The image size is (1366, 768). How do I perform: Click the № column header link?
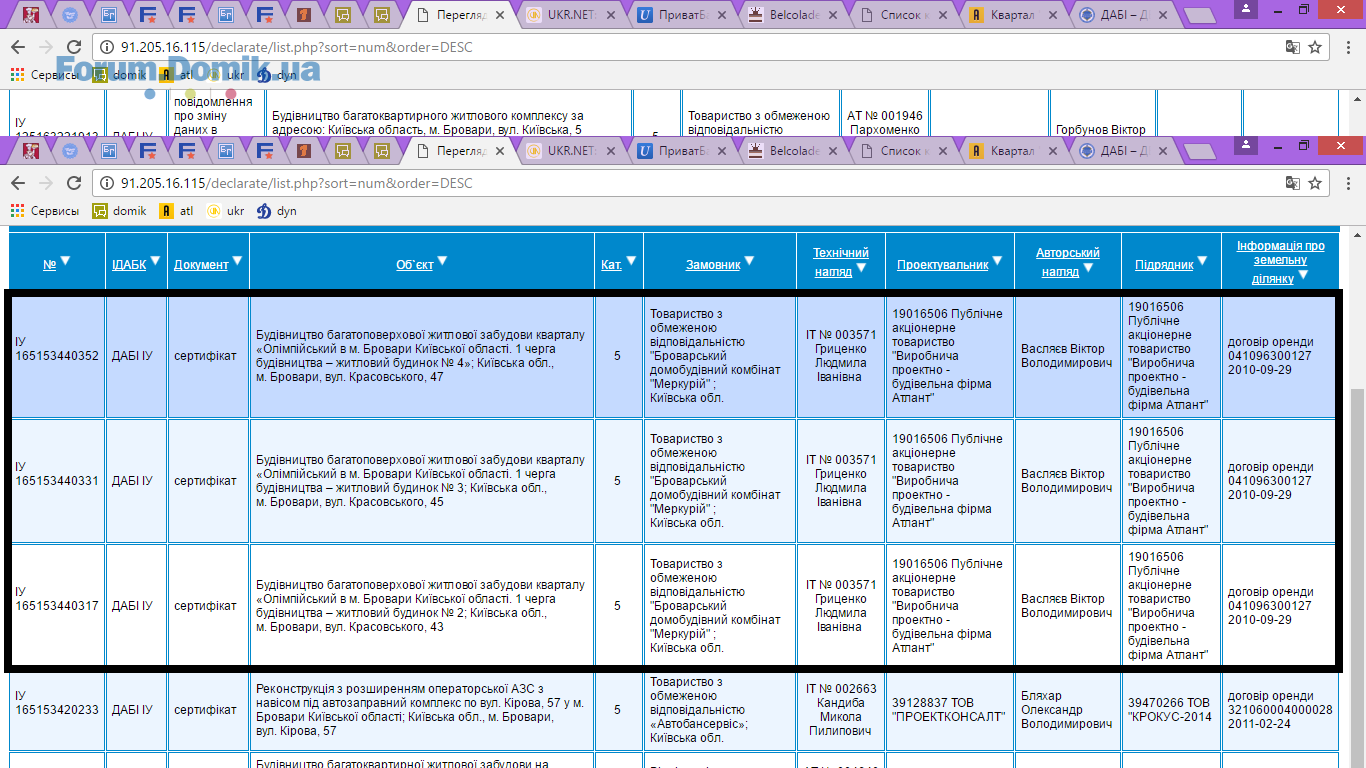click(49, 265)
